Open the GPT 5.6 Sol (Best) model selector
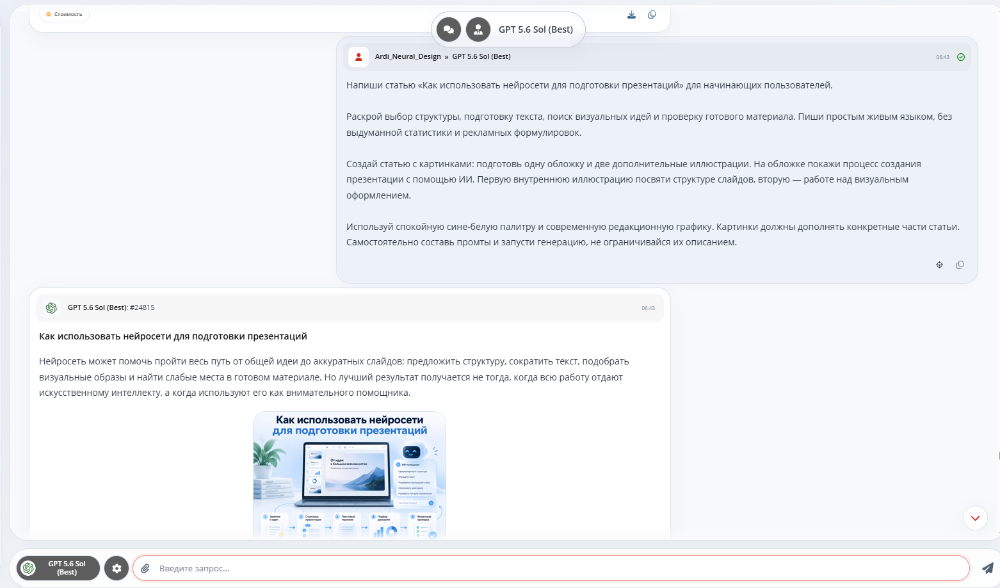1000x588 pixels. pyautogui.click(x=58, y=568)
